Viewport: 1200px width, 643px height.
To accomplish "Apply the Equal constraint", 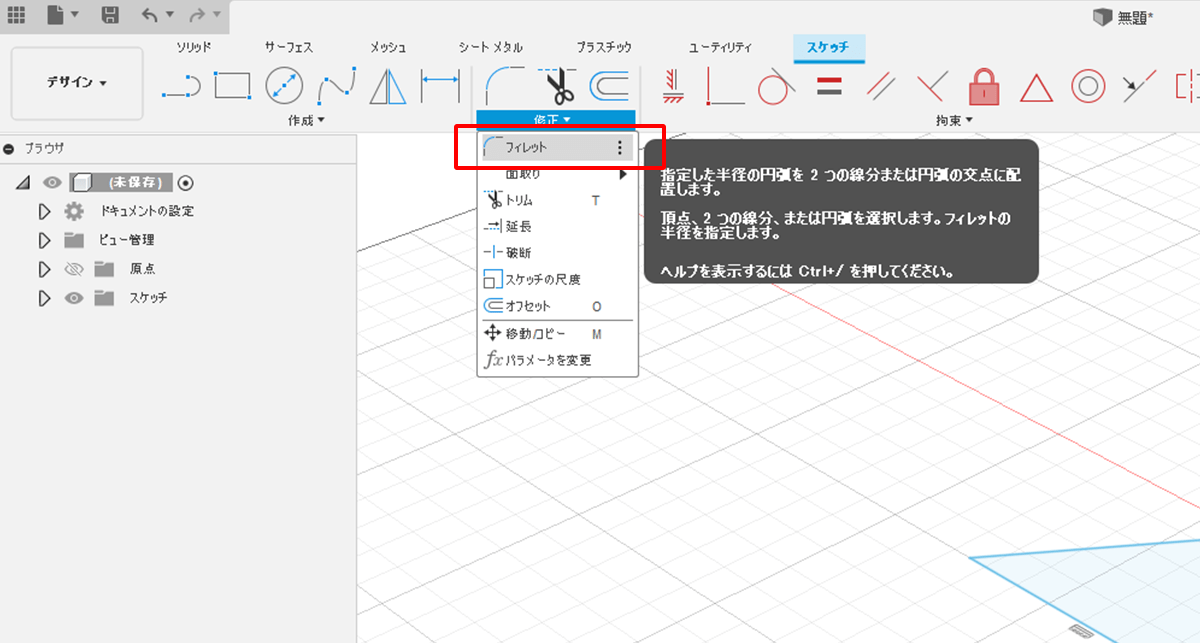I will (x=828, y=86).
